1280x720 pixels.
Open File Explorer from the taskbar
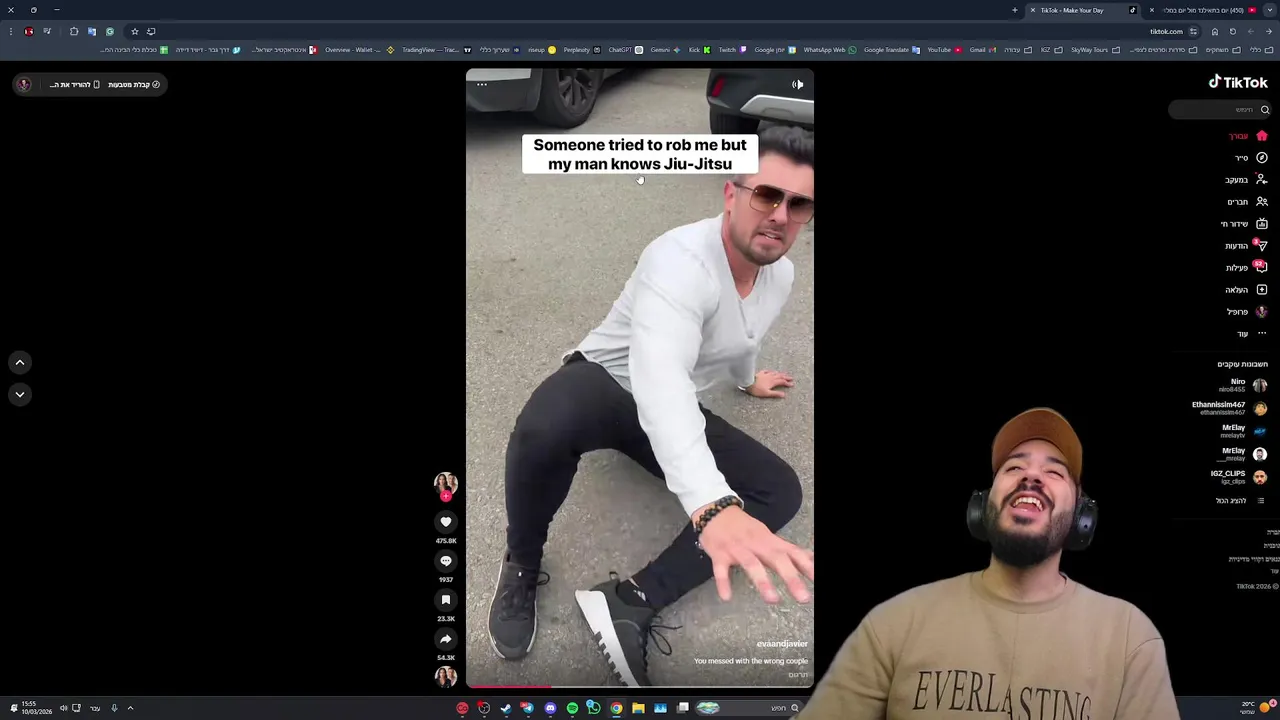coord(638,708)
